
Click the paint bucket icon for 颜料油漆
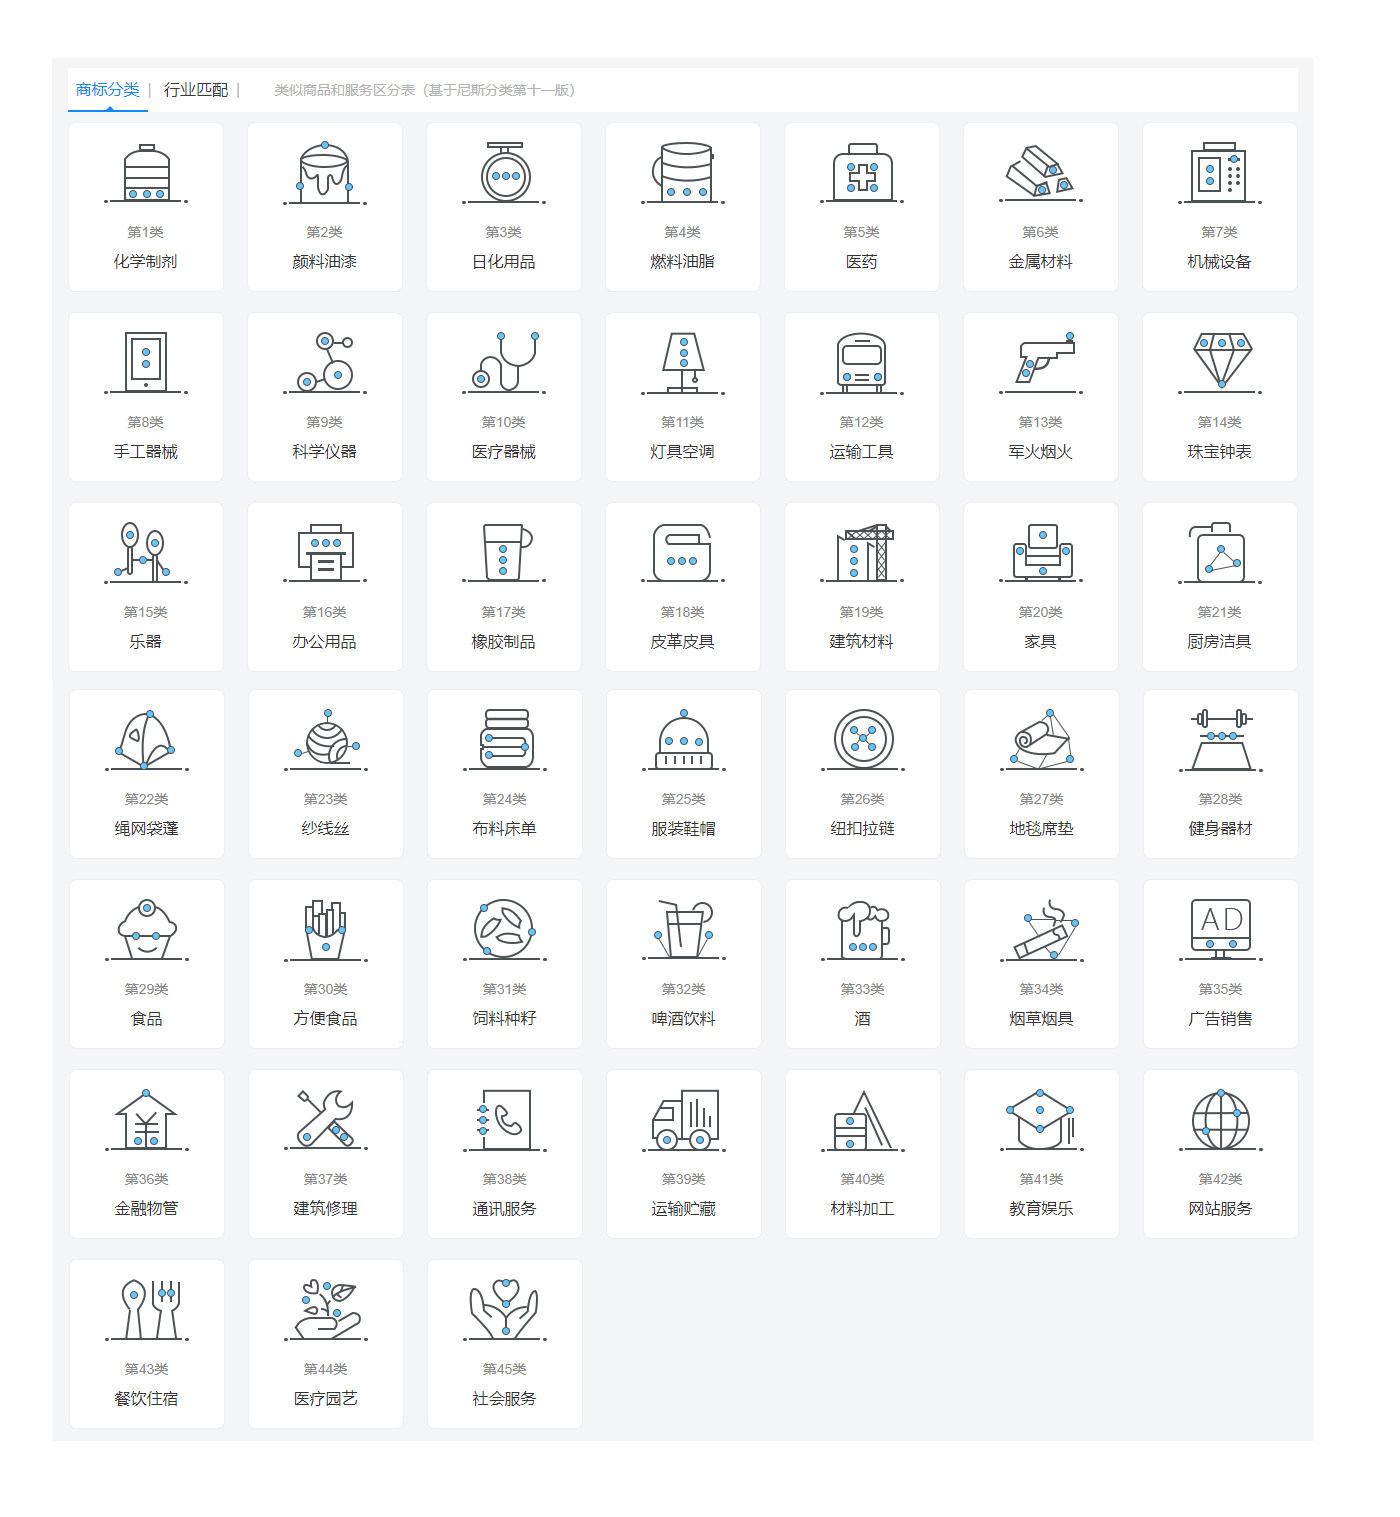click(324, 173)
